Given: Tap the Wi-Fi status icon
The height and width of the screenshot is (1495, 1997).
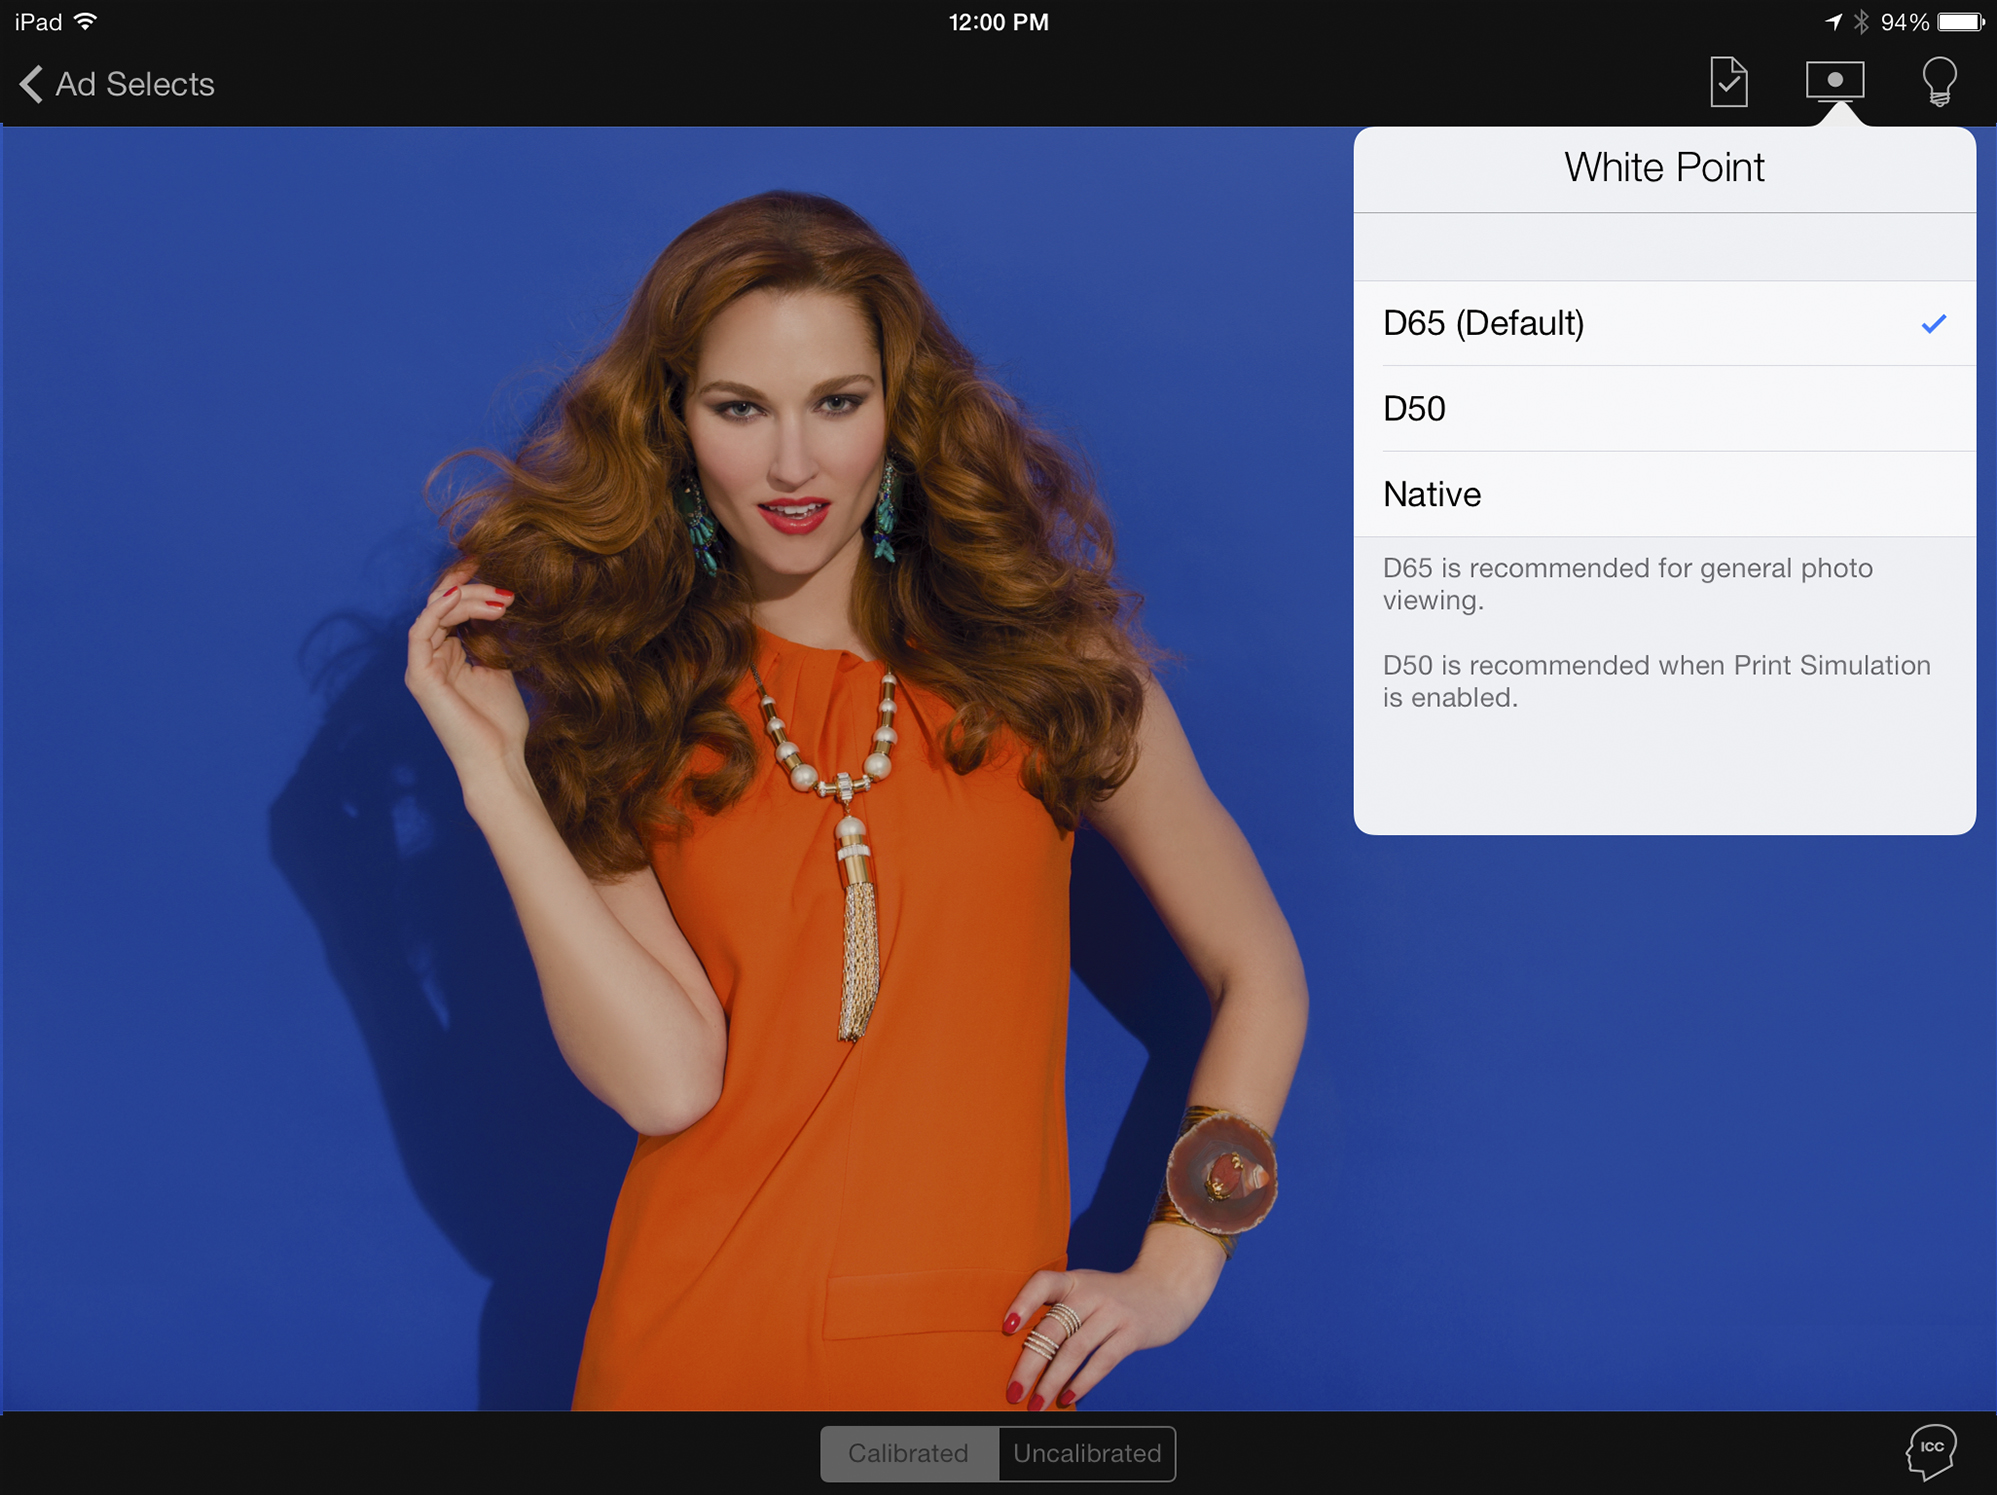Looking at the screenshot, I should [86, 21].
